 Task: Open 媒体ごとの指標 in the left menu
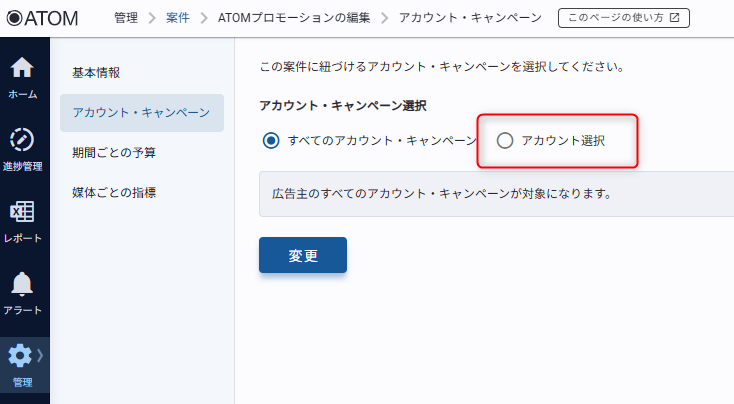coord(114,192)
